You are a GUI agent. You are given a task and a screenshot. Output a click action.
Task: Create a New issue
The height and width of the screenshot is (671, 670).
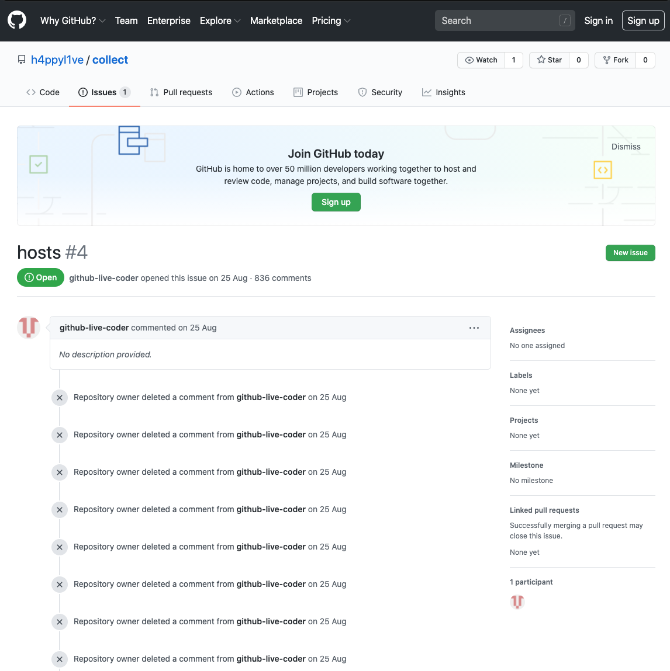point(630,253)
